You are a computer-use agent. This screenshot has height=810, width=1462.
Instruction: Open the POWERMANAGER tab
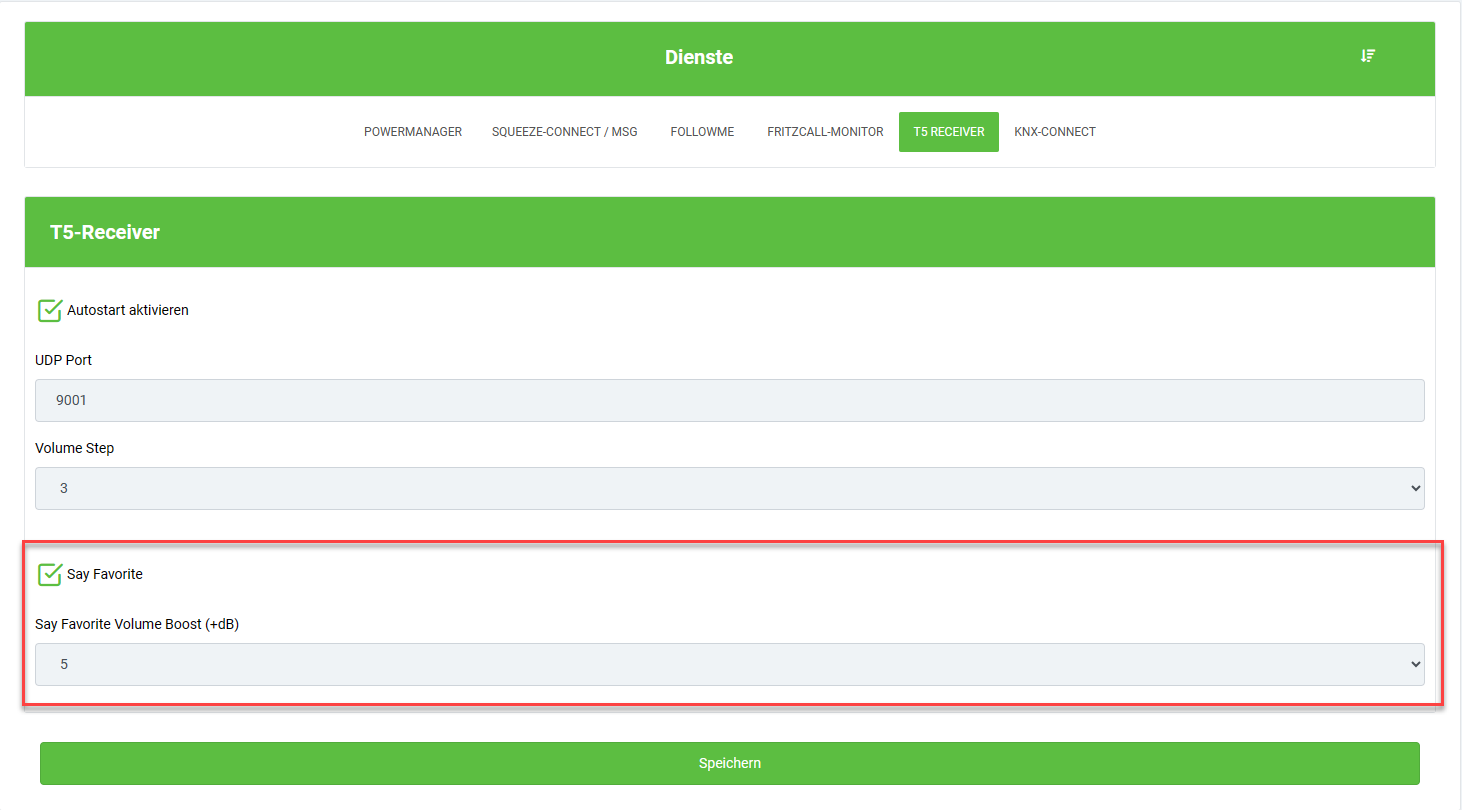coord(413,132)
